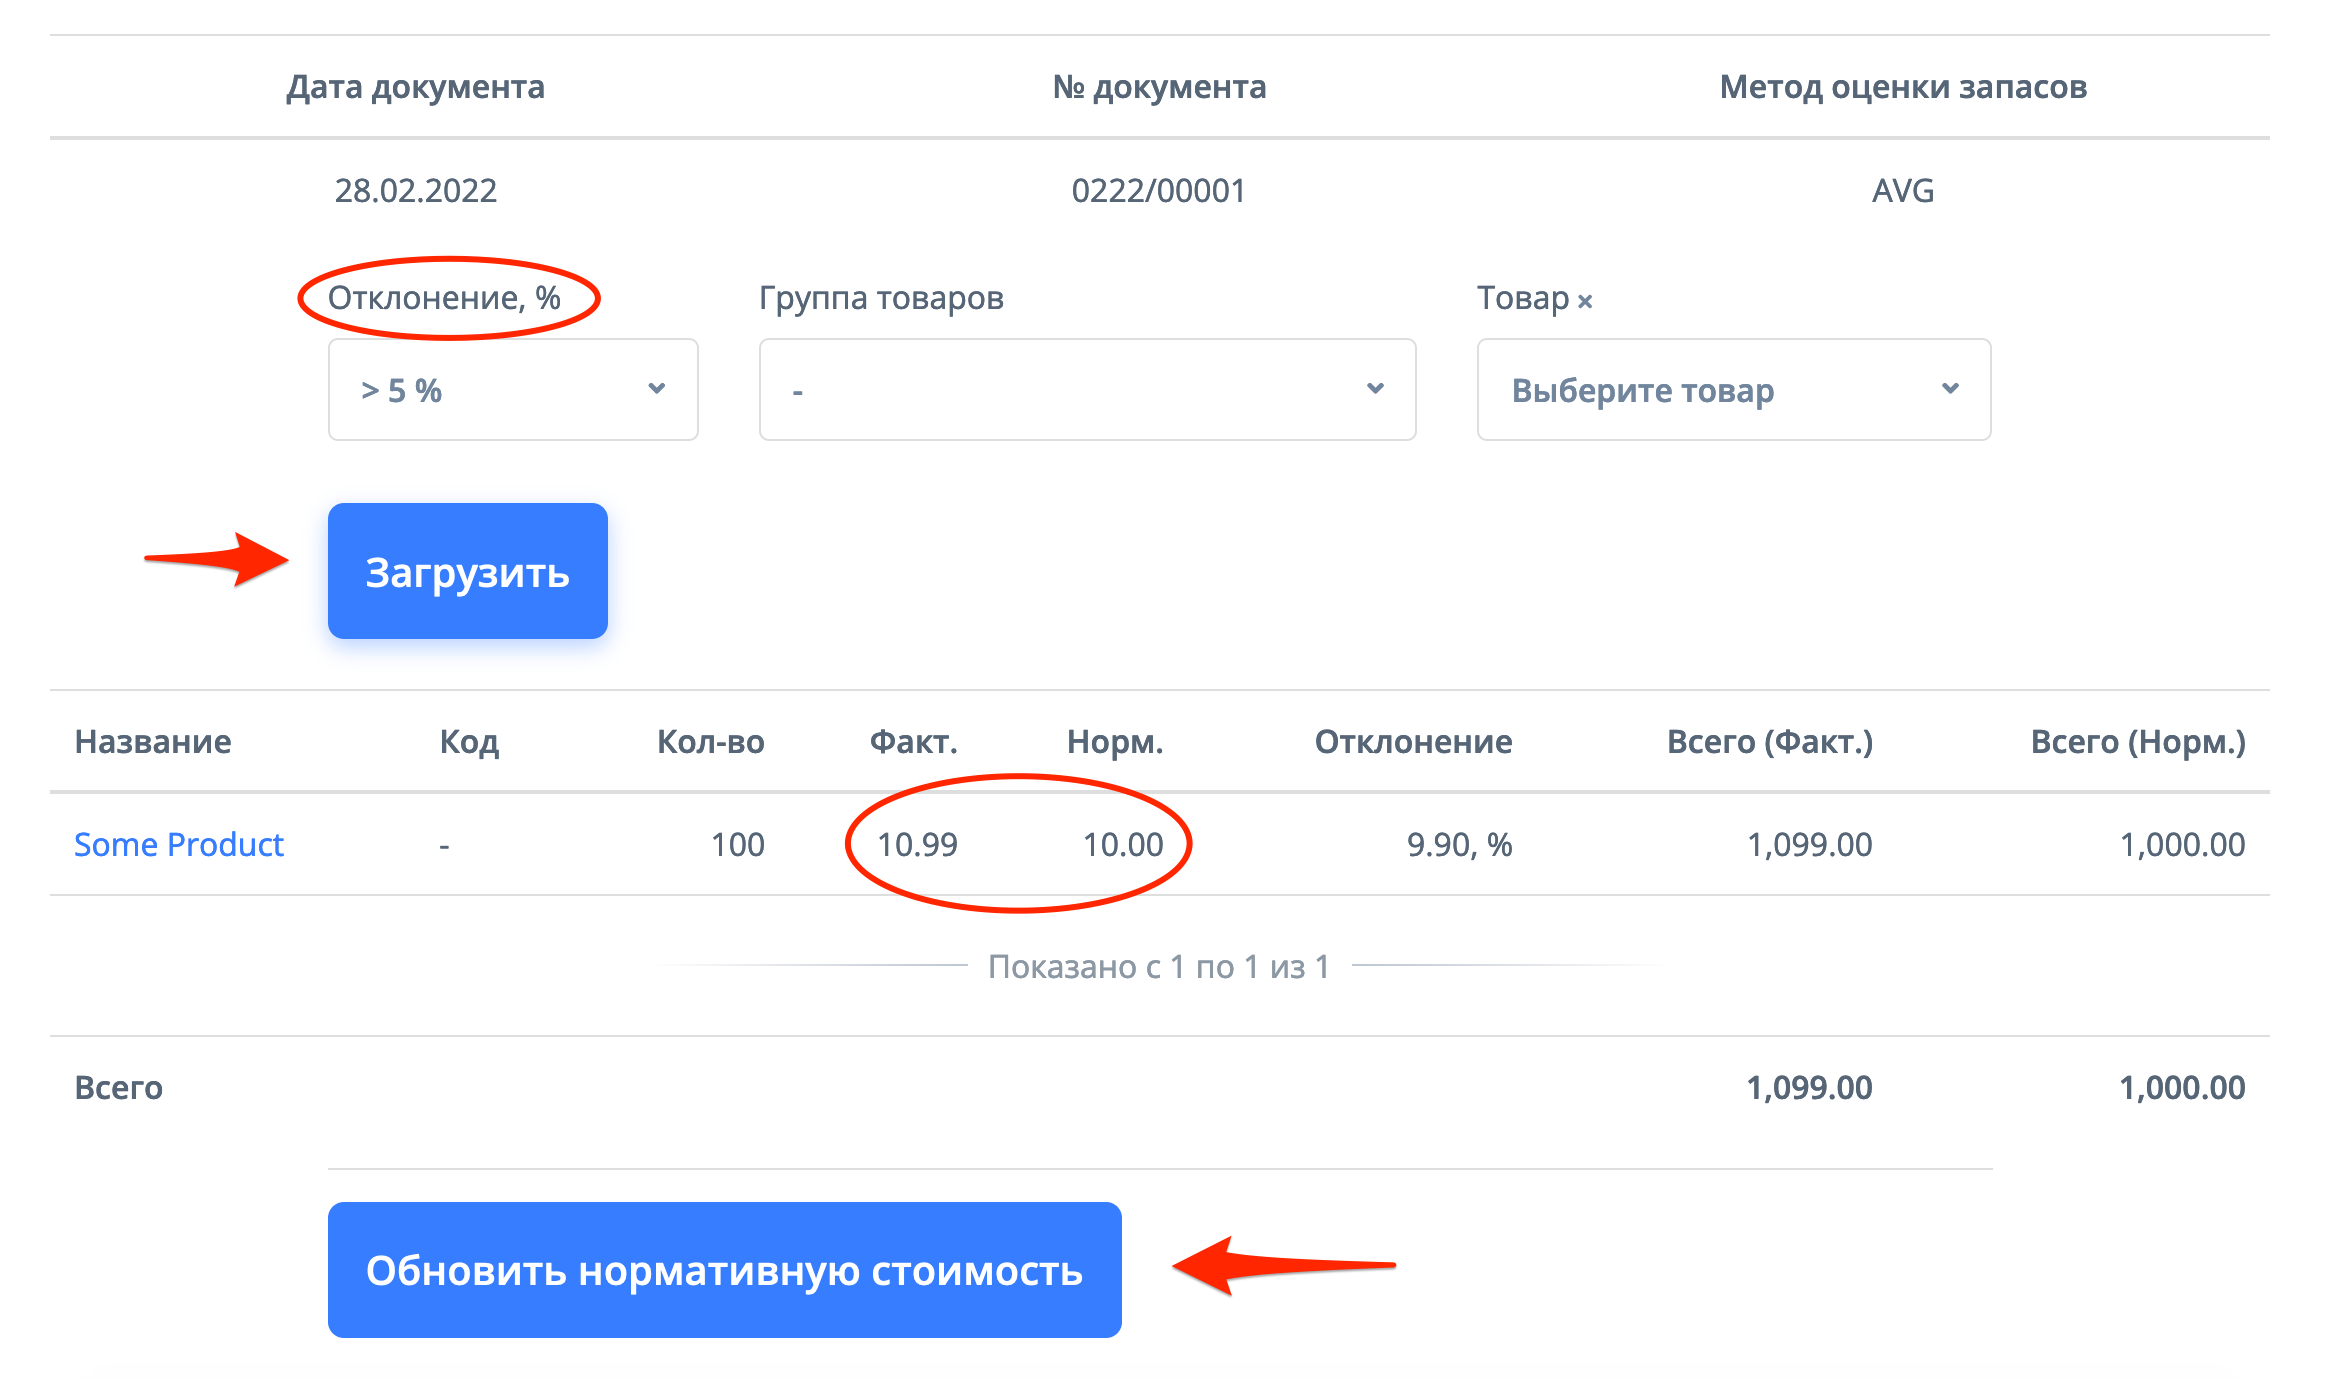This screenshot has height=1380, width=2348.
Task: Click the Норм. column header
Action: (x=1114, y=742)
